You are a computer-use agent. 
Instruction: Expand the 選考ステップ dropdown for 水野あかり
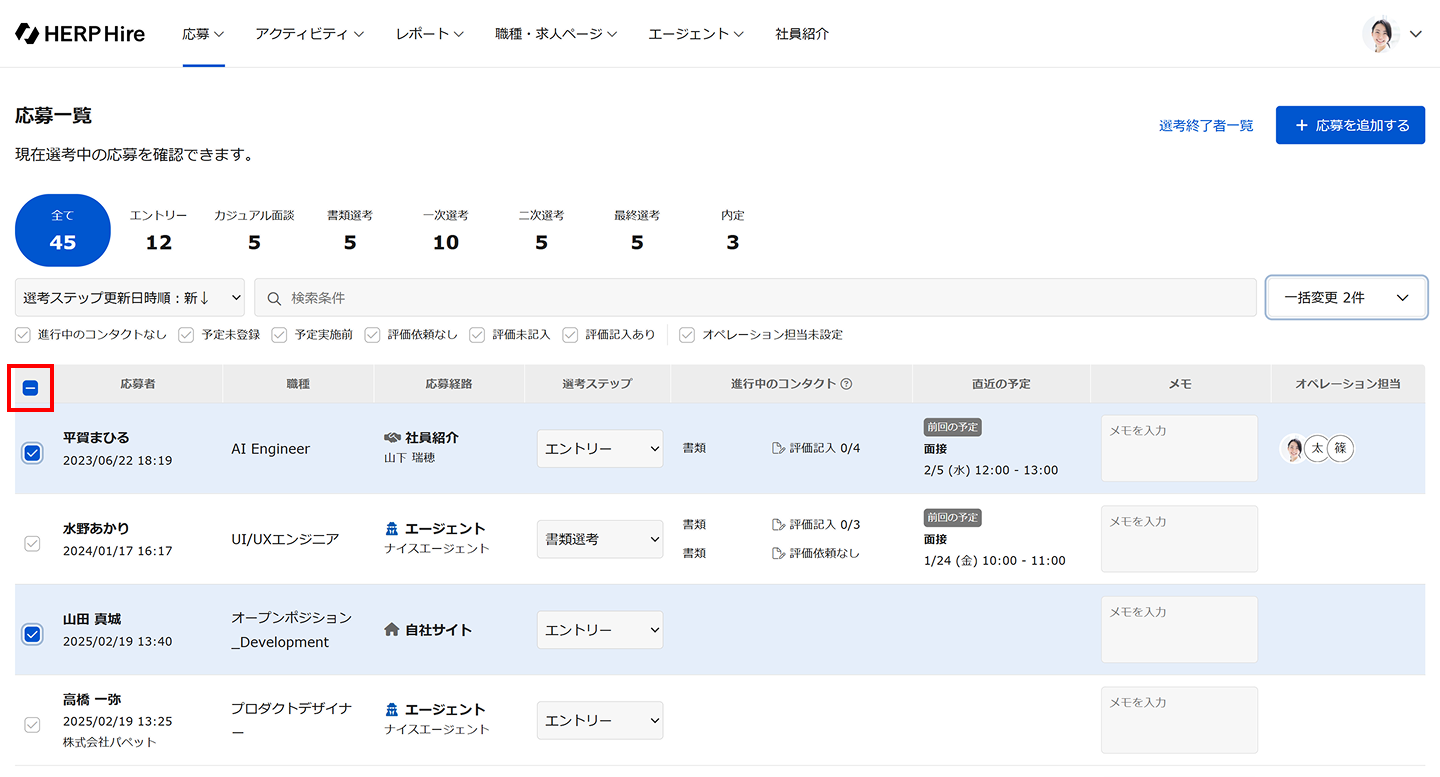(x=600, y=539)
